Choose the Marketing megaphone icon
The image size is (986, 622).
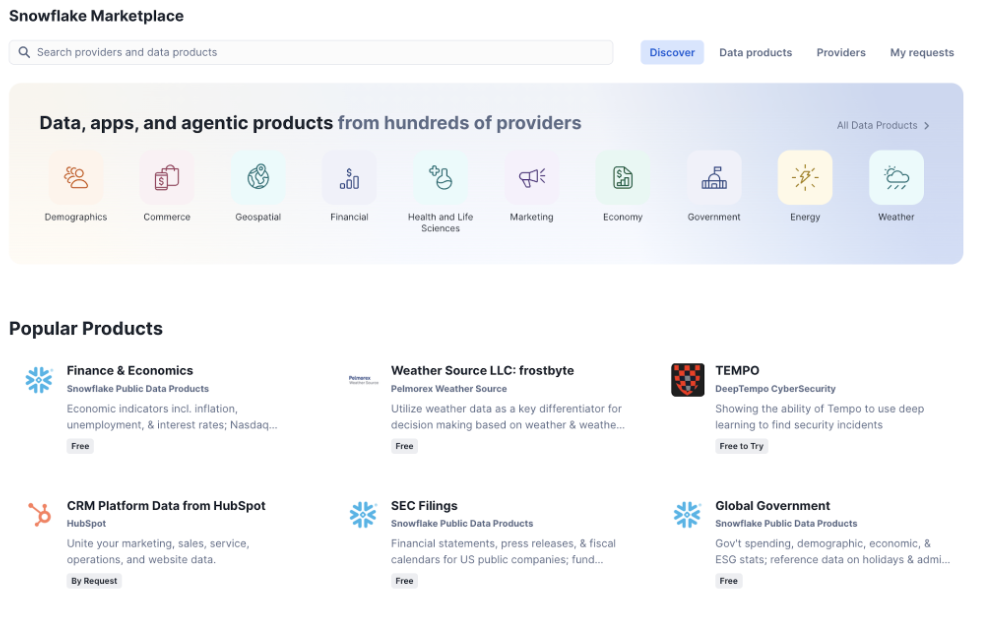[x=531, y=177]
